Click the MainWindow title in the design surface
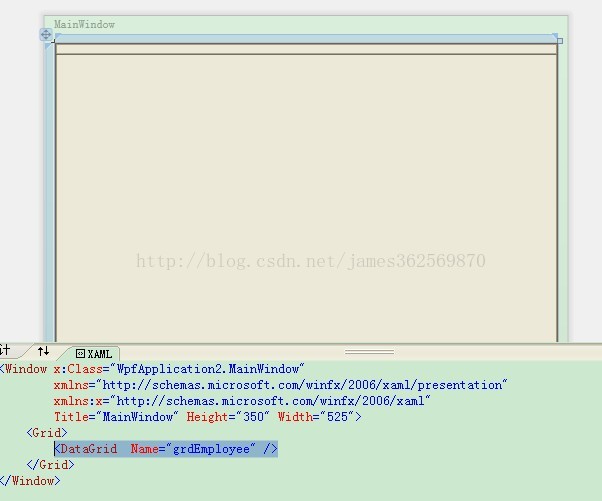Viewport: 602px width, 501px height. (84, 25)
